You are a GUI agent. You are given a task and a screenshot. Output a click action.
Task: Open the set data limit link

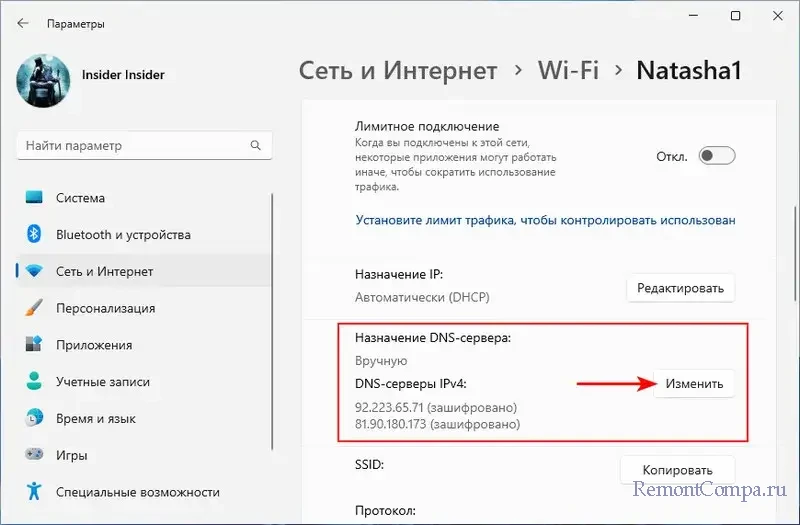point(545,220)
